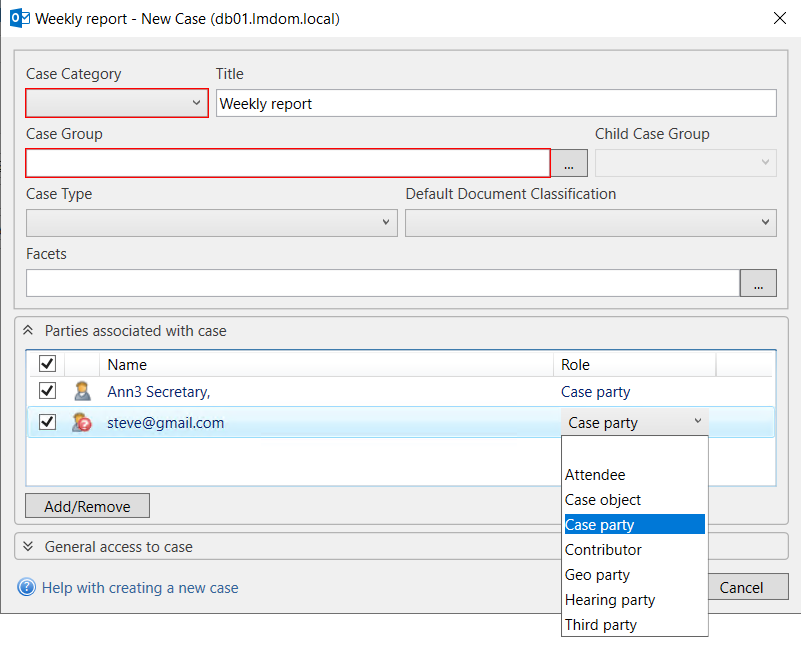This screenshot has width=801, height=645.
Task: Uncheck the steve@gmail.com party checkbox
Action: pyautogui.click(x=47, y=423)
